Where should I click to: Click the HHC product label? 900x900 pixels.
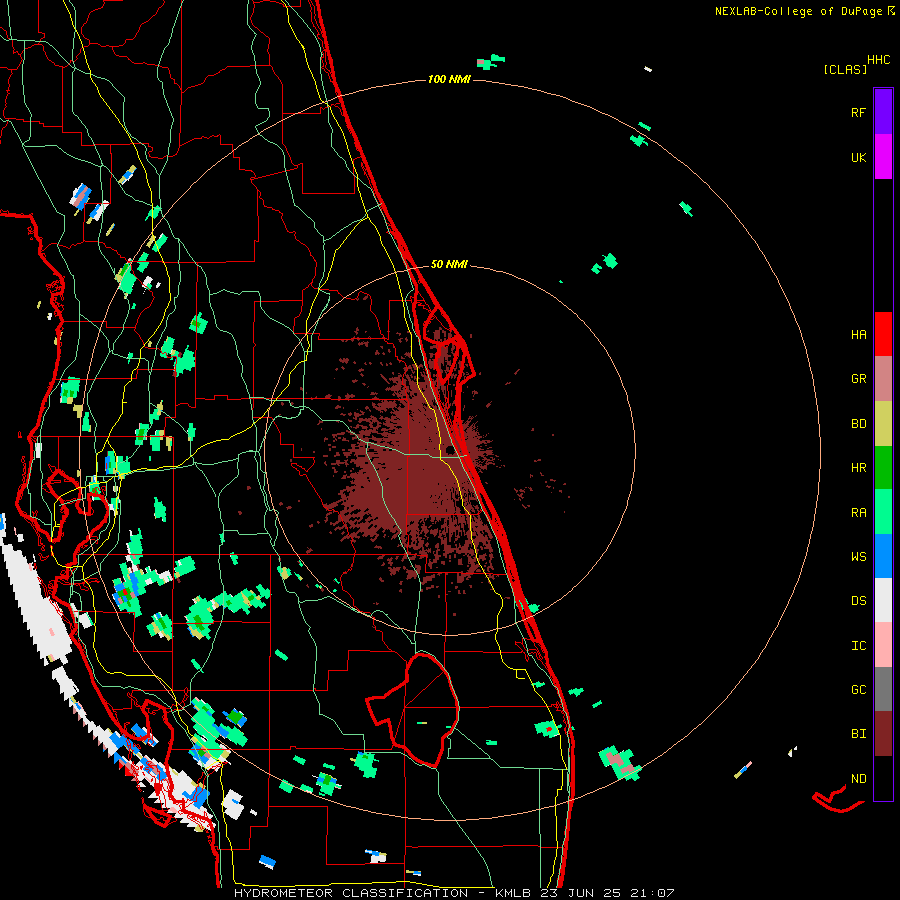[x=879, y=60]
